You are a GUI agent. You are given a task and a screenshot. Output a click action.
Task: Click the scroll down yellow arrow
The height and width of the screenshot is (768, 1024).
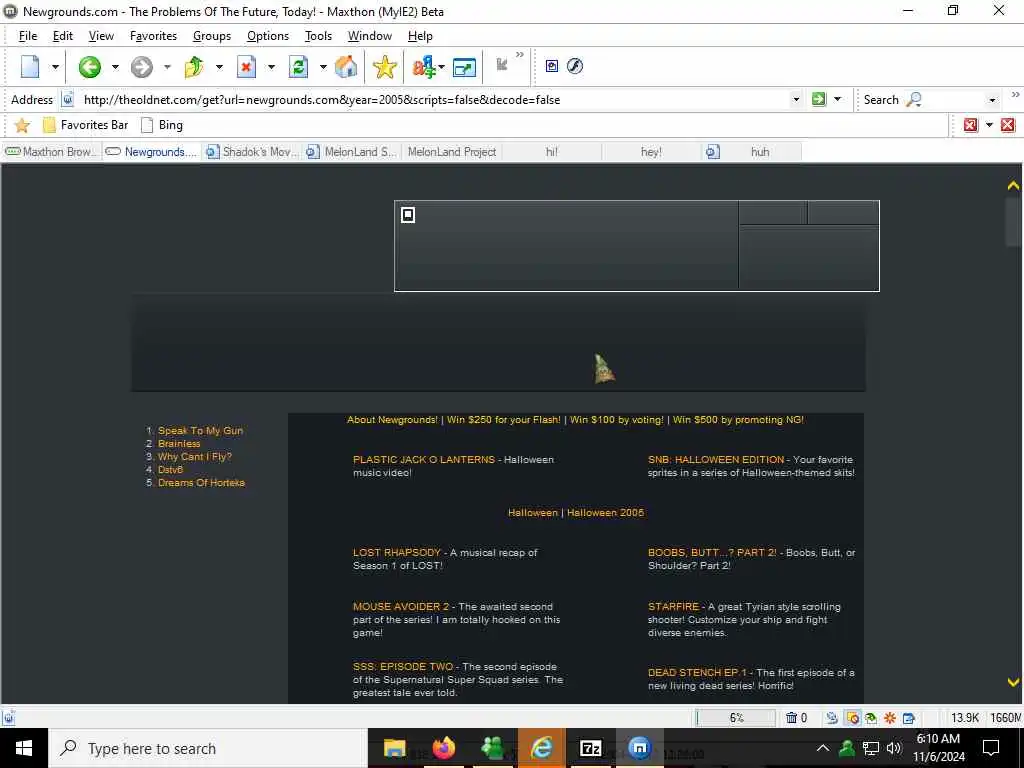pyautogui.click(x=1013, y=682)
